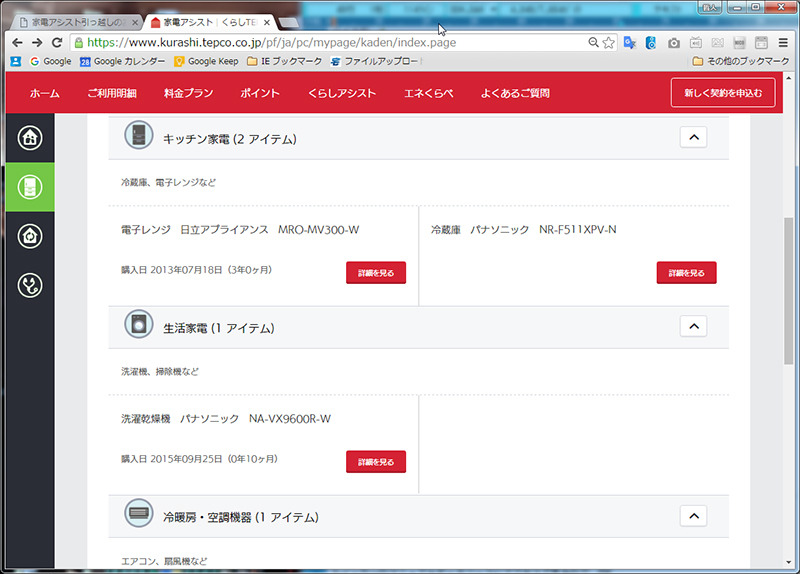This screenshot has width=800, height=574.
Task: Click the green padlock security icon
Action: [x=79, y=42]
